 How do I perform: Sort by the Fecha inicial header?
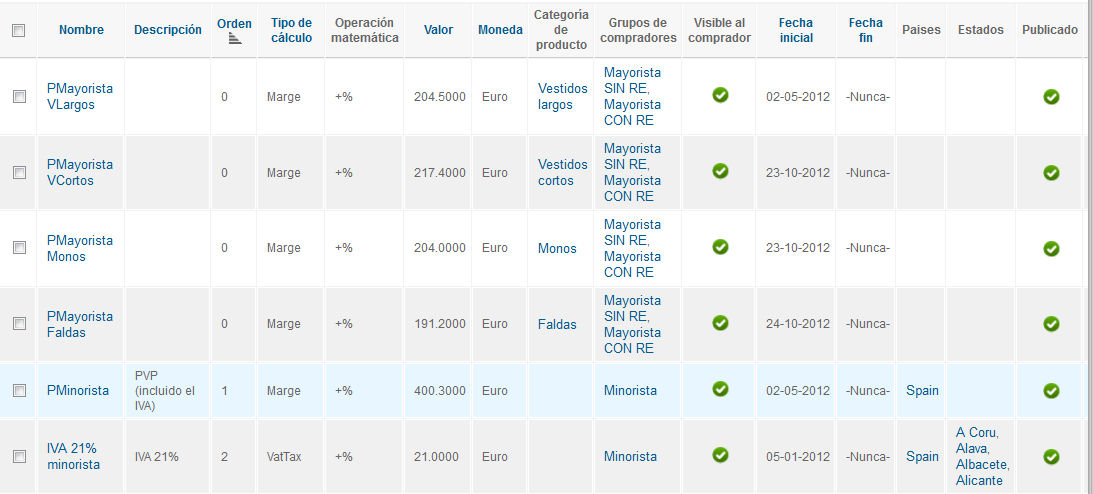tap(796, 31)
